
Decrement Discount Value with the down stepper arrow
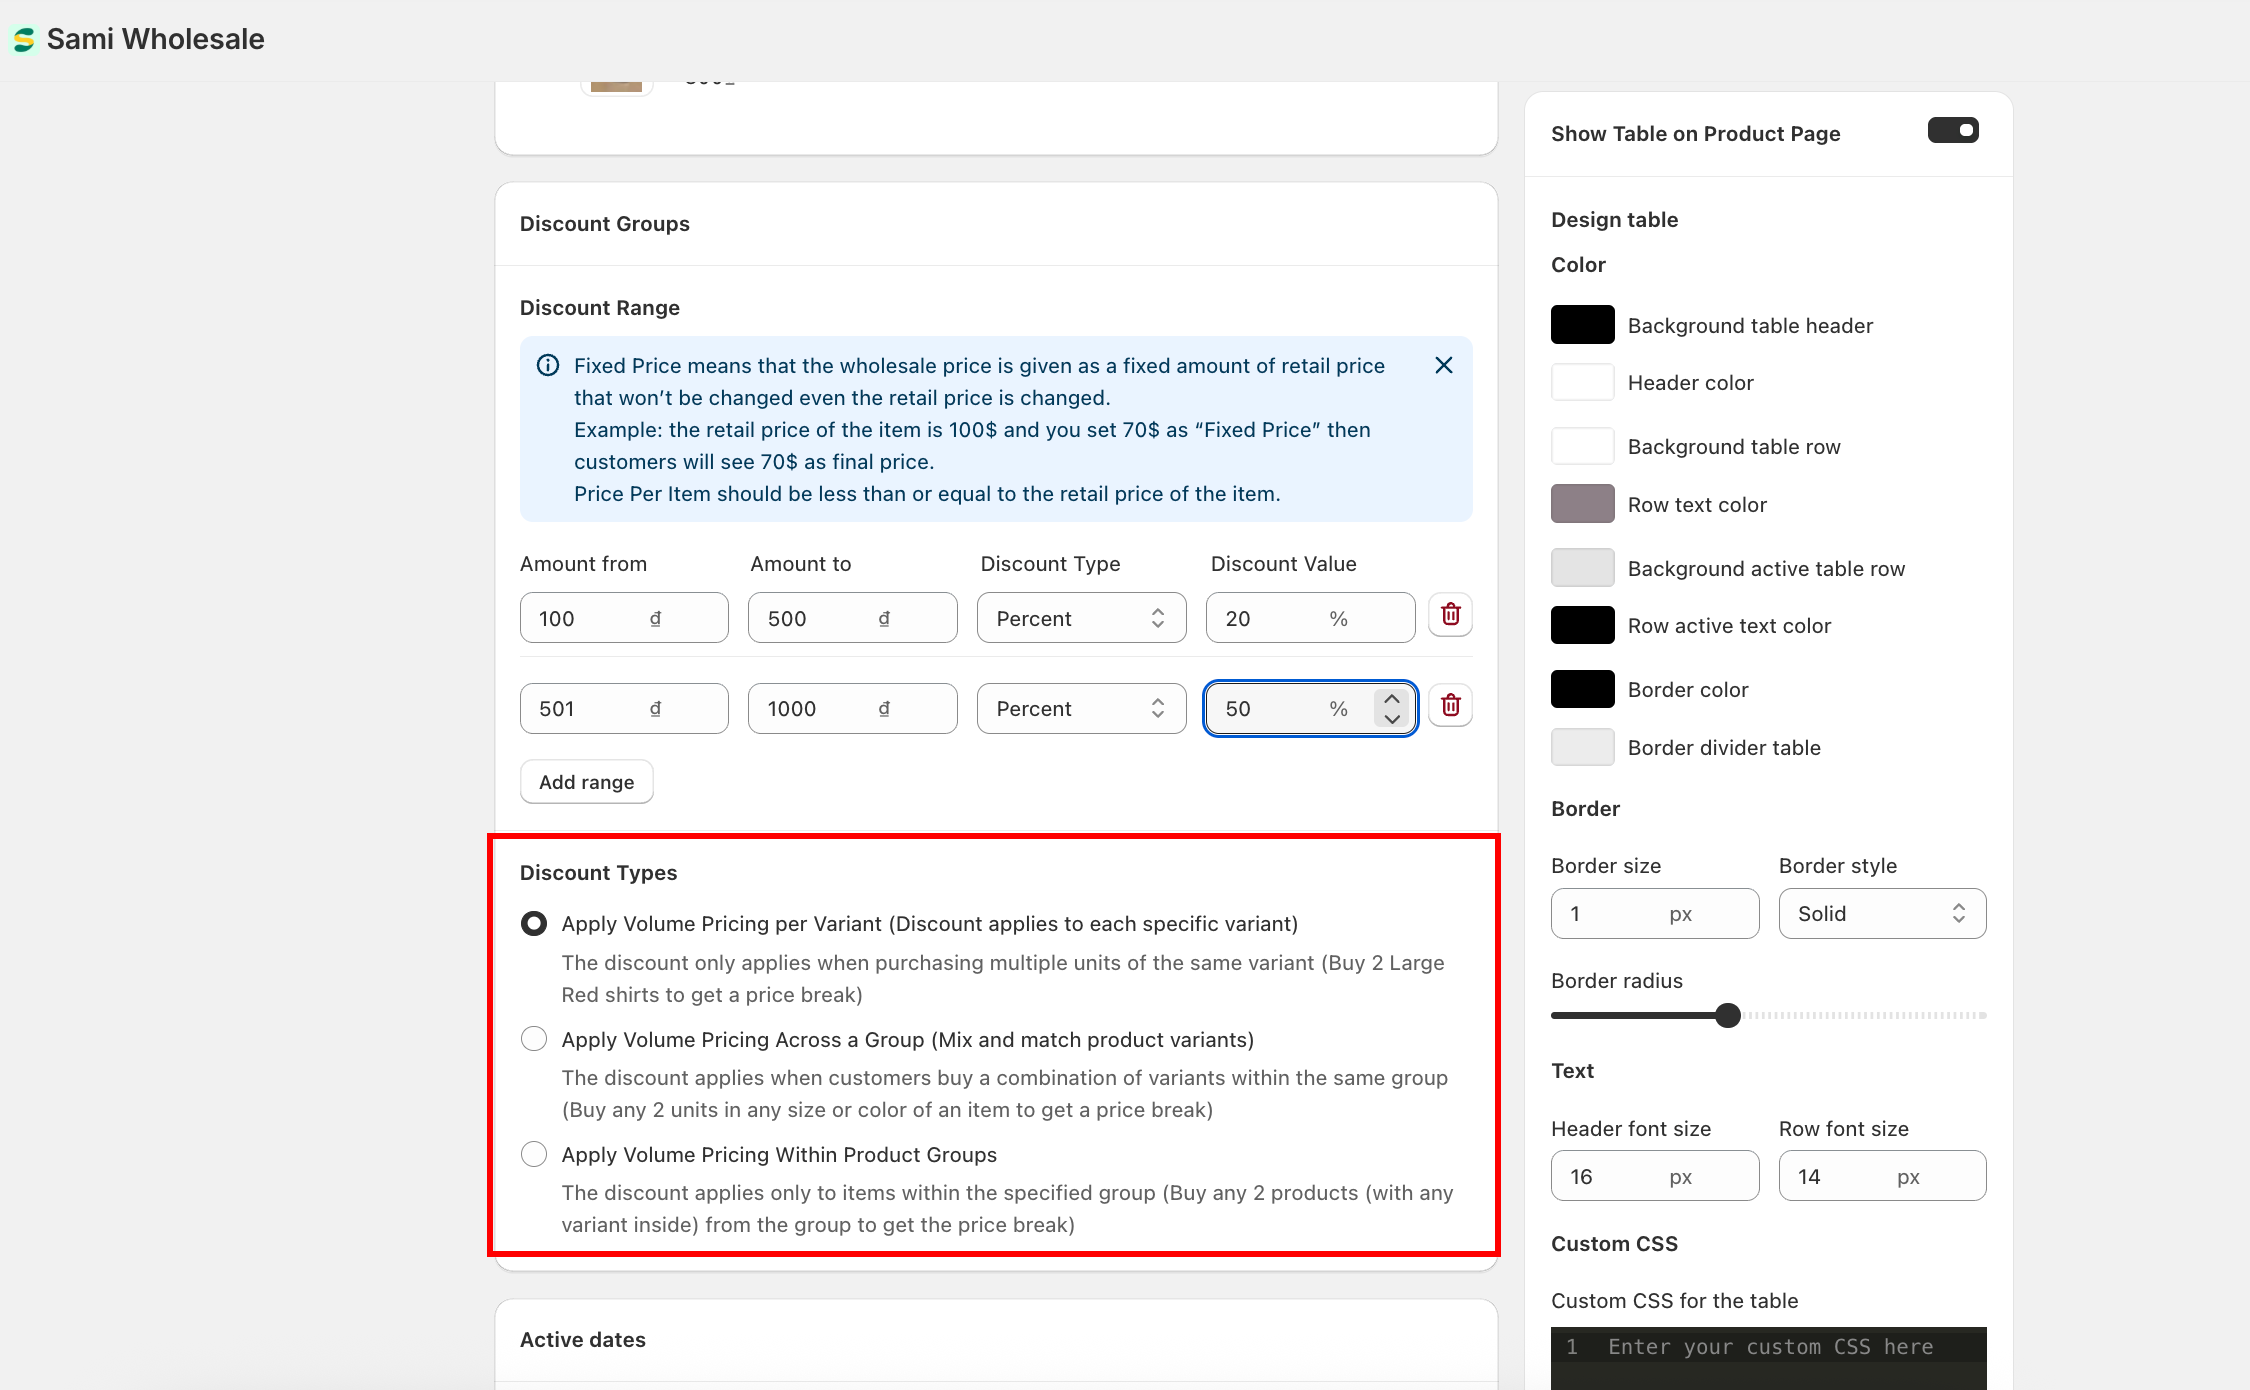(1392, 719)
